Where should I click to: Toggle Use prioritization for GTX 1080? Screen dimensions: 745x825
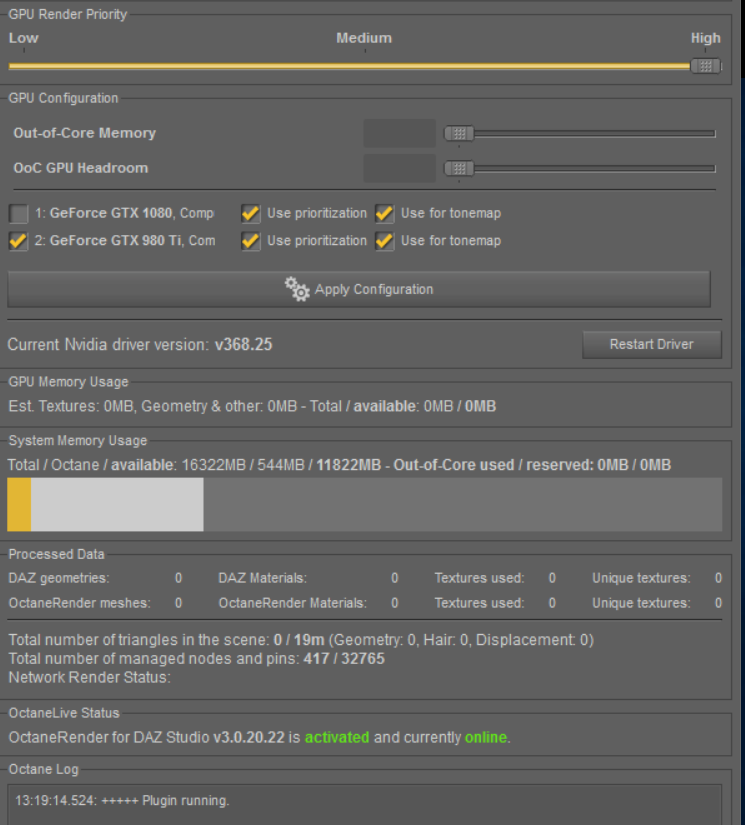tap(251, 214)
